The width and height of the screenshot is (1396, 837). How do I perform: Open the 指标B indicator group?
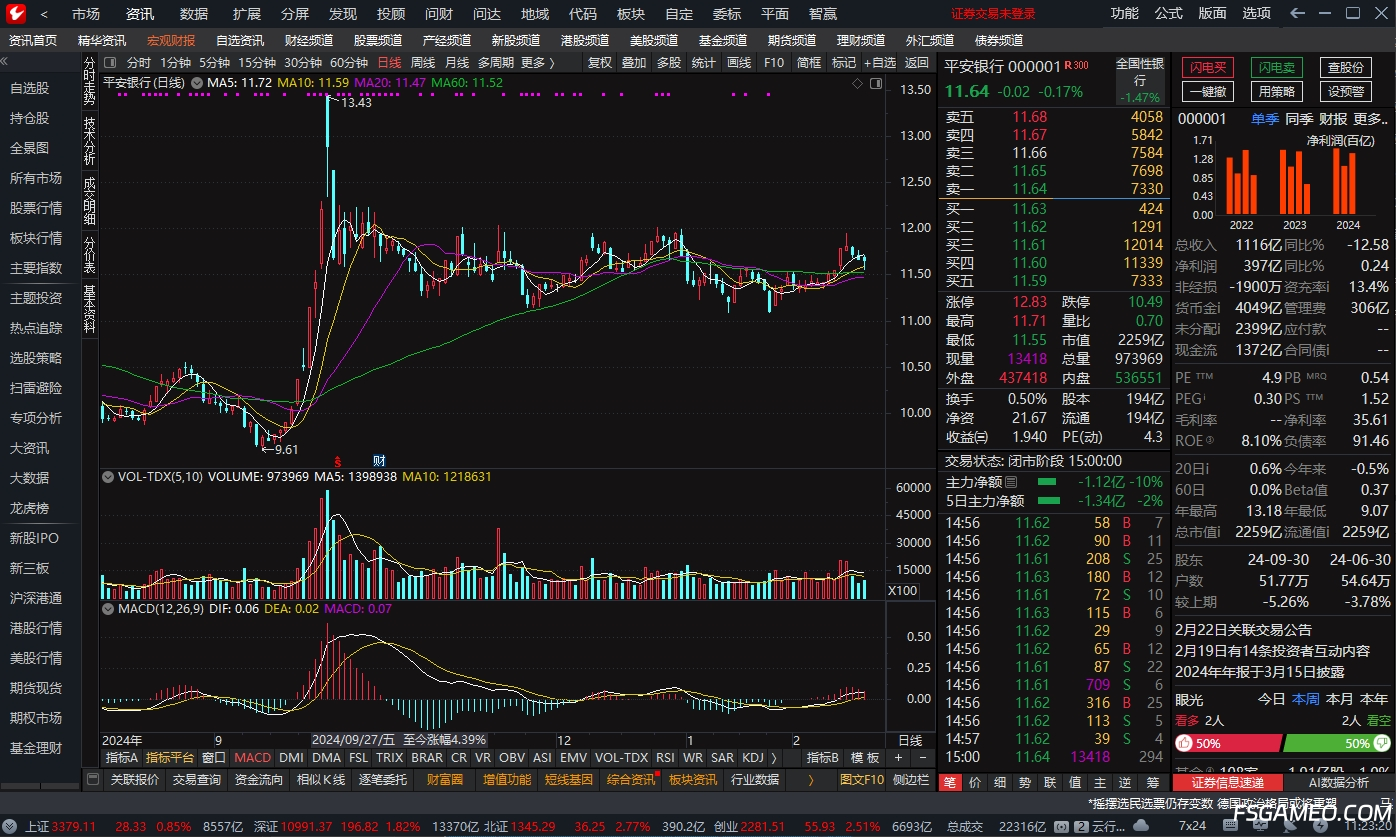(x=823, y=758)
